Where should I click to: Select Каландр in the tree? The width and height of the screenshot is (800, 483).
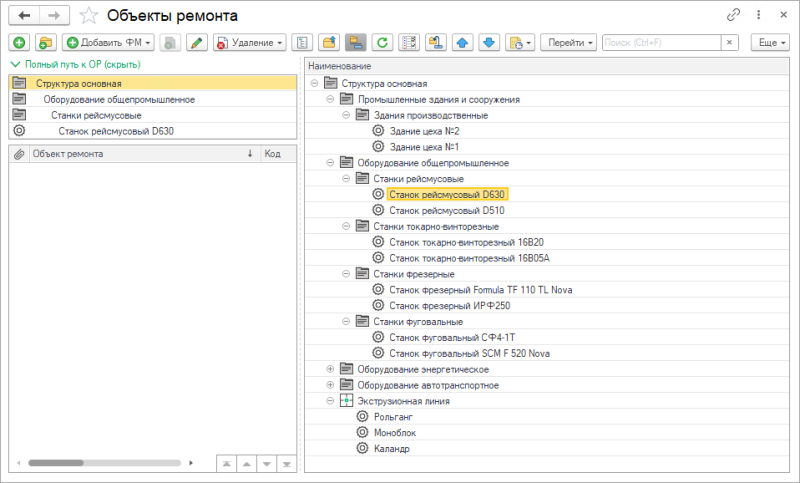pos(392,449)
